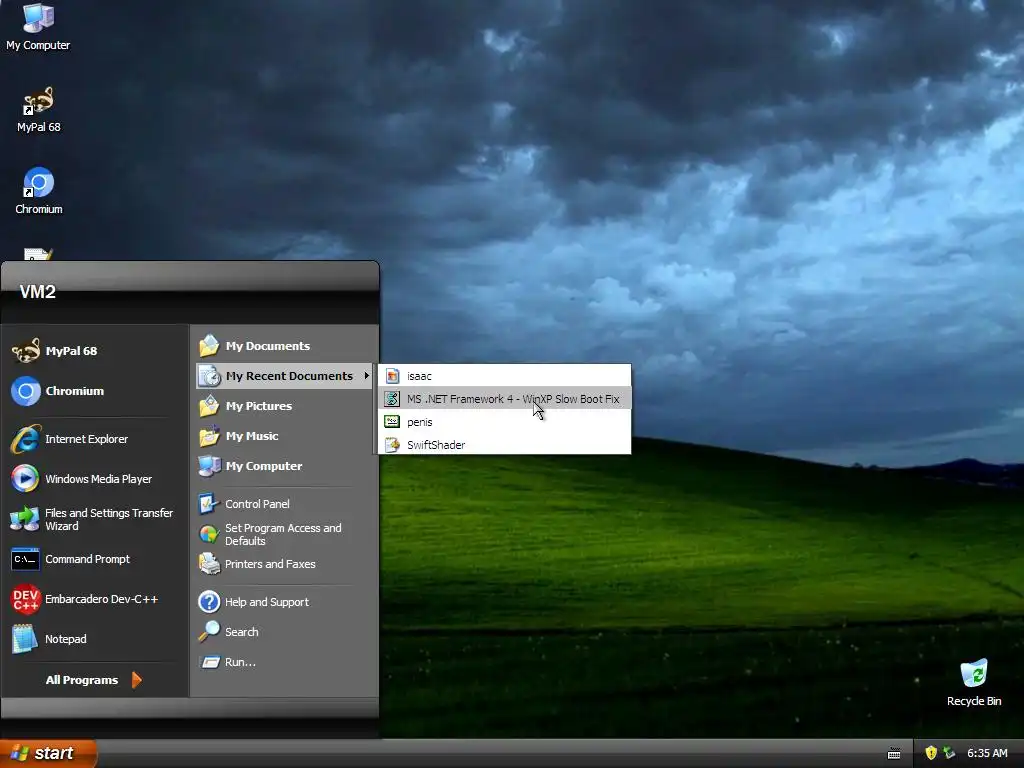The height and width of the screenshot is (768, 1024).
Task: Click the My Documents label
Action: pyautogui.click(x=268, y=346)
